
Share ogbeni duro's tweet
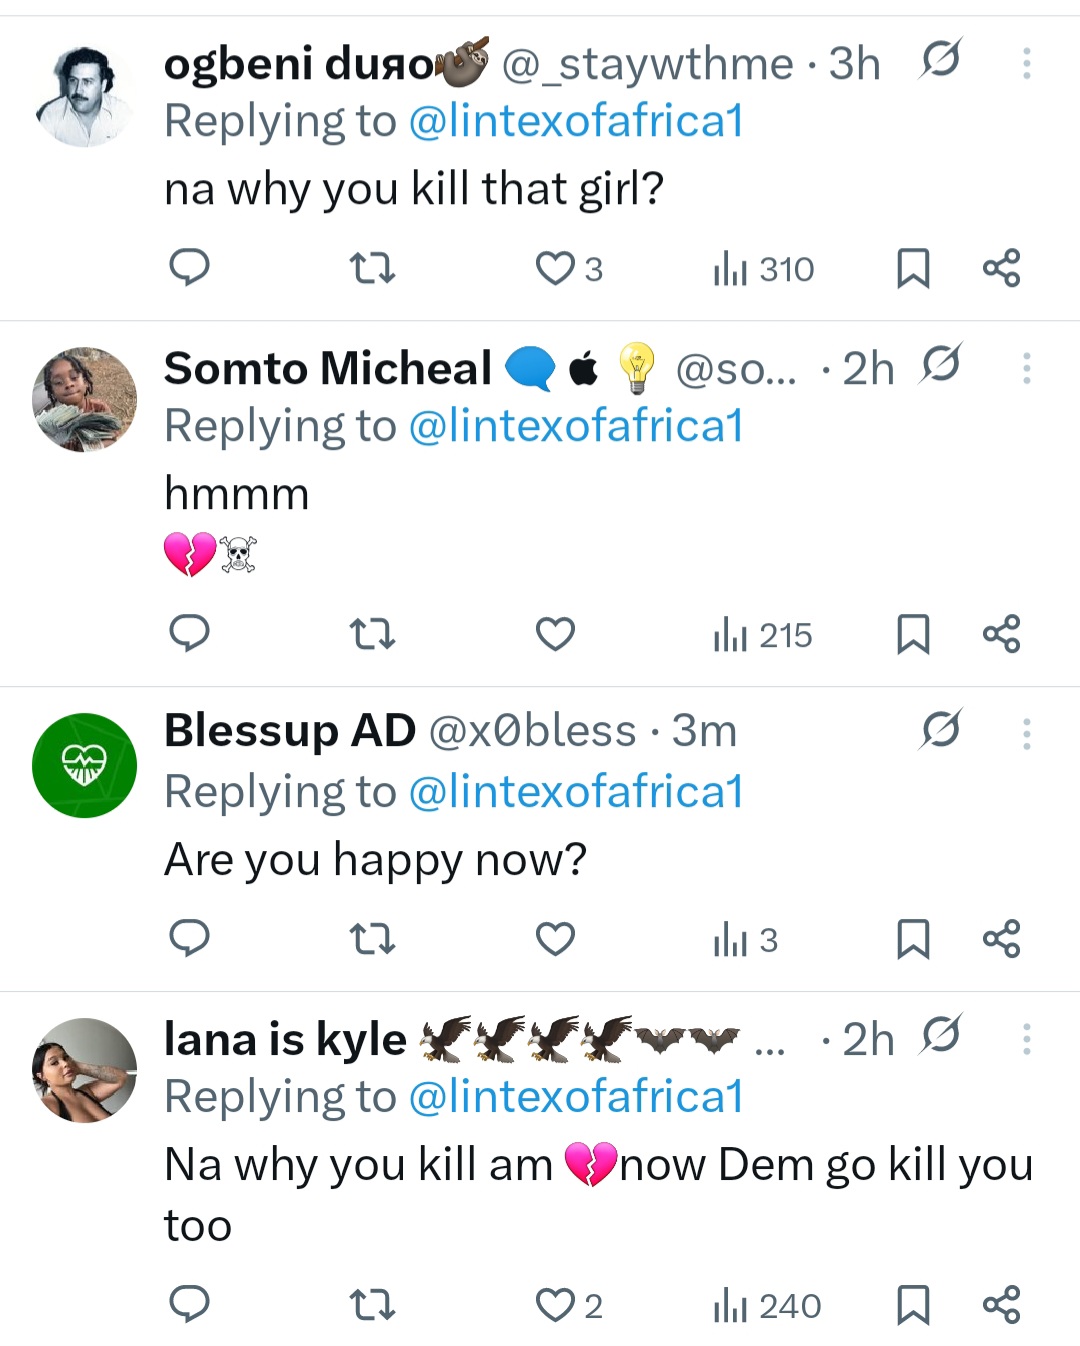(x=1001, y=268)
